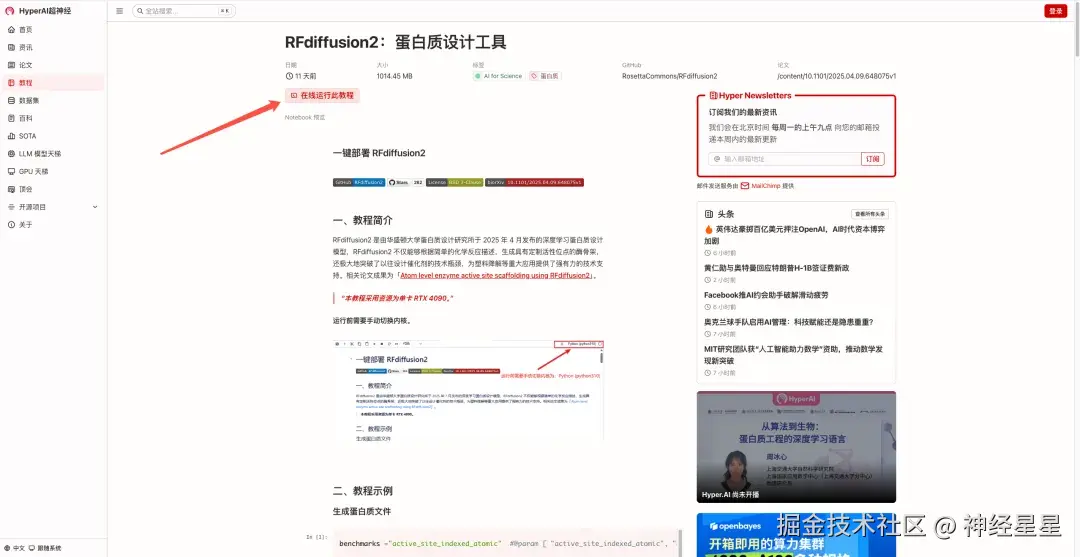Click the 头条 section icon
1080x557 pixels.
click(x=708, y=214)
